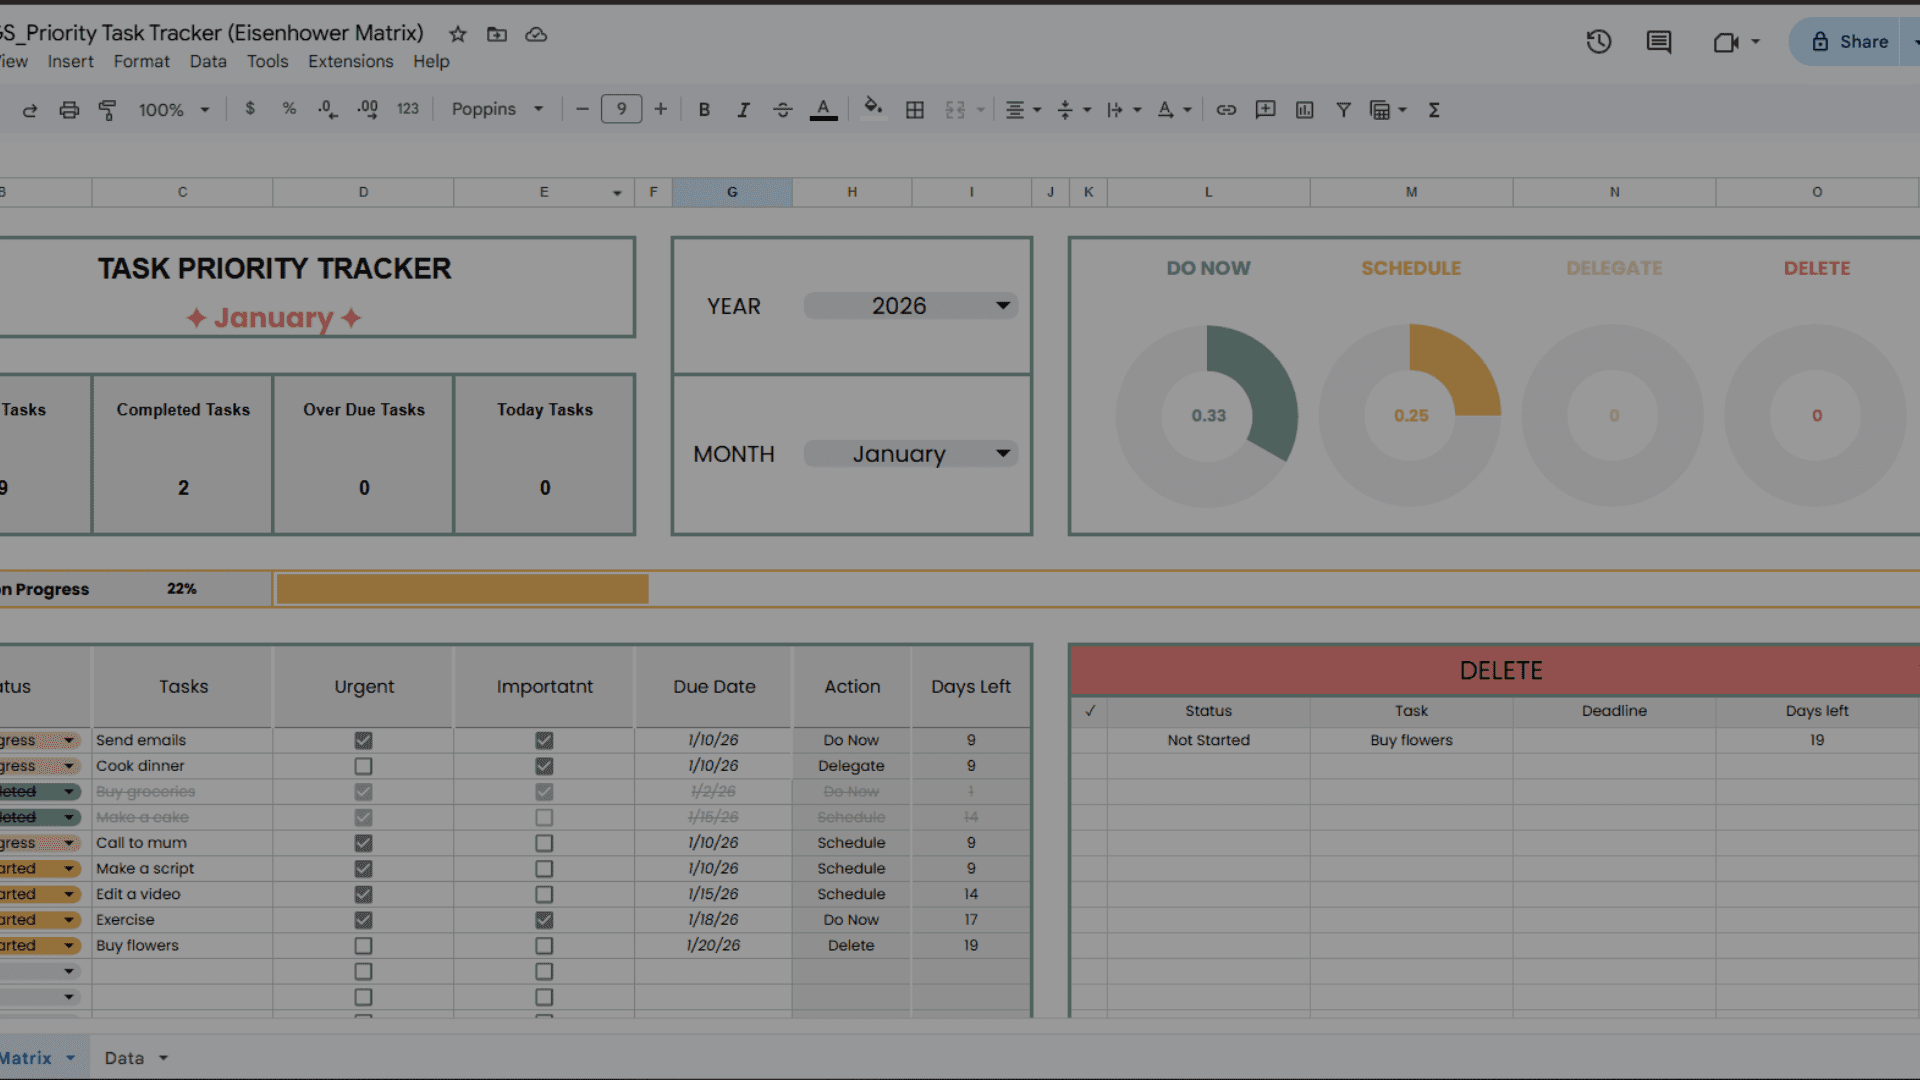Open the Extensions menu
Viewport: 1920px width, 1080px height.
[350, 61]
